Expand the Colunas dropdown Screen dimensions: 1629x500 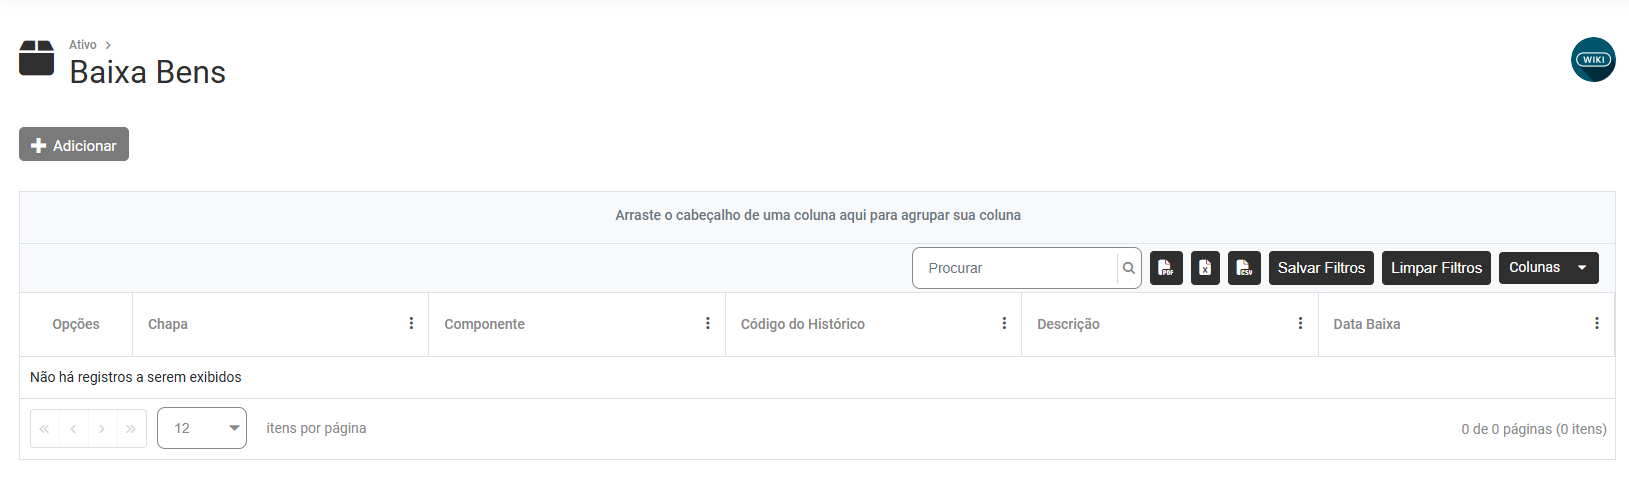point(1548,268)
